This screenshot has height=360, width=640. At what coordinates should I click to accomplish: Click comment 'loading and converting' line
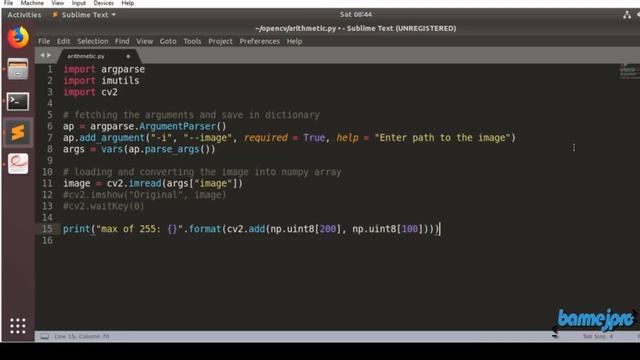pyautogui.click(x=202, y=172)
